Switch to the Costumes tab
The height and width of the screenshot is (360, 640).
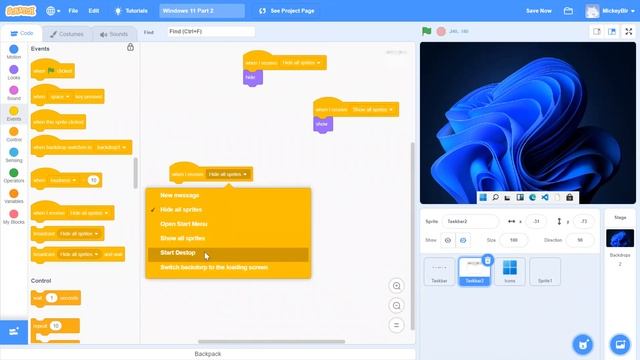(67, 34)
